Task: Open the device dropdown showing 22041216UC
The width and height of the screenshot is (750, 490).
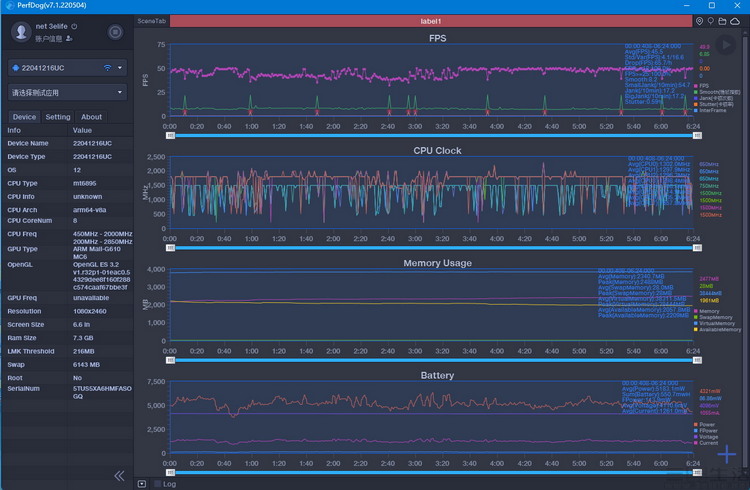Action: (67, 68)
